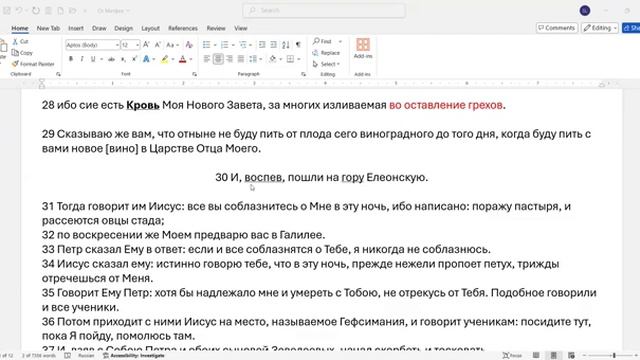Apply paragraph shading fill
Viewport: 640px width, 360px height.
point(273,59)
